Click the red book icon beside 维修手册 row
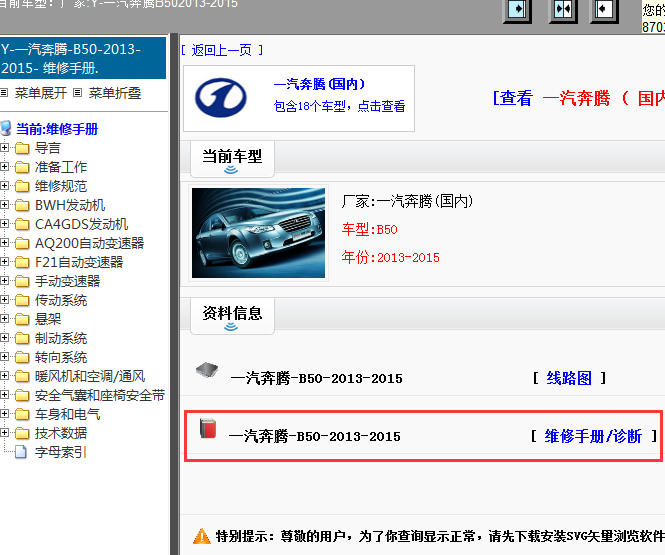 (208, 428)
